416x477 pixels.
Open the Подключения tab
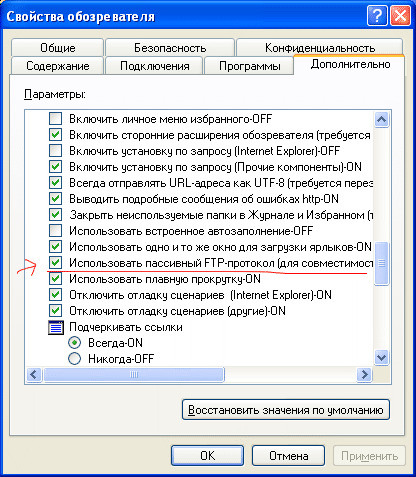[154, 66]
